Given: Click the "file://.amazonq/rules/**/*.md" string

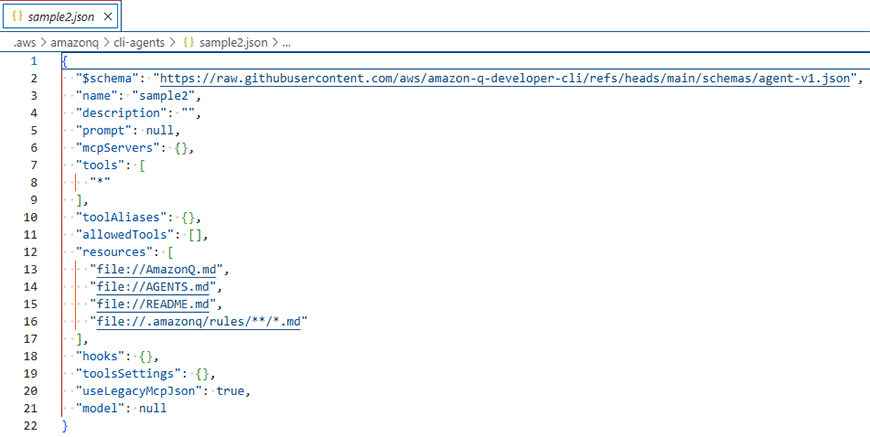Looking at the screenshot, I should click(x=198, y=322).
